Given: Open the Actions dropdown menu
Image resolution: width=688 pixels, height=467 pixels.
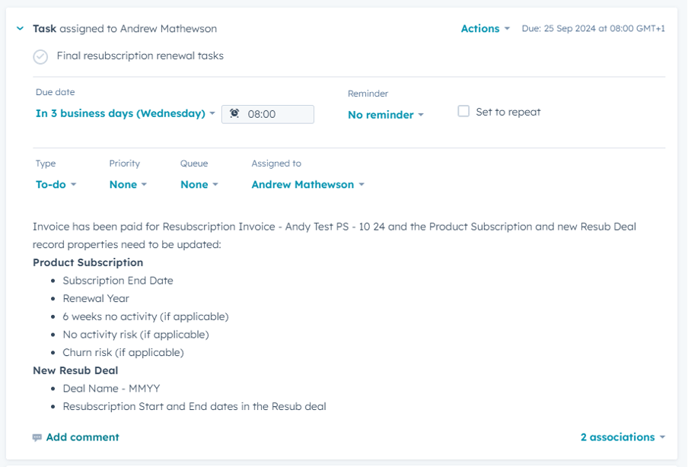Looking at the screenshot, I should (x=485, y=29).
